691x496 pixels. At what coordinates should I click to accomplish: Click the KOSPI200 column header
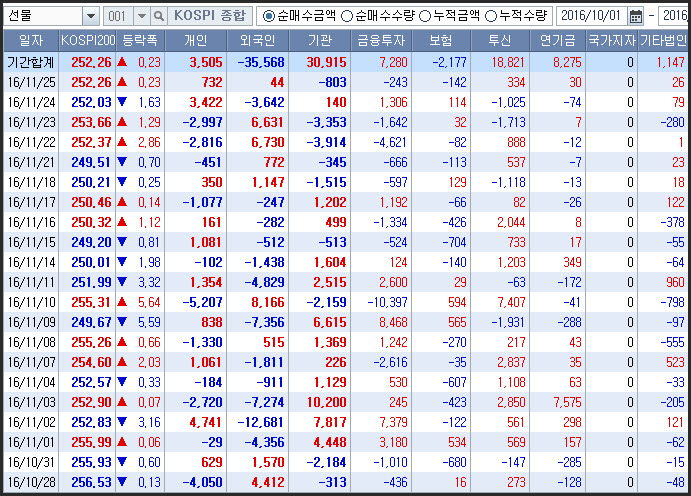[x=87, y=41]
